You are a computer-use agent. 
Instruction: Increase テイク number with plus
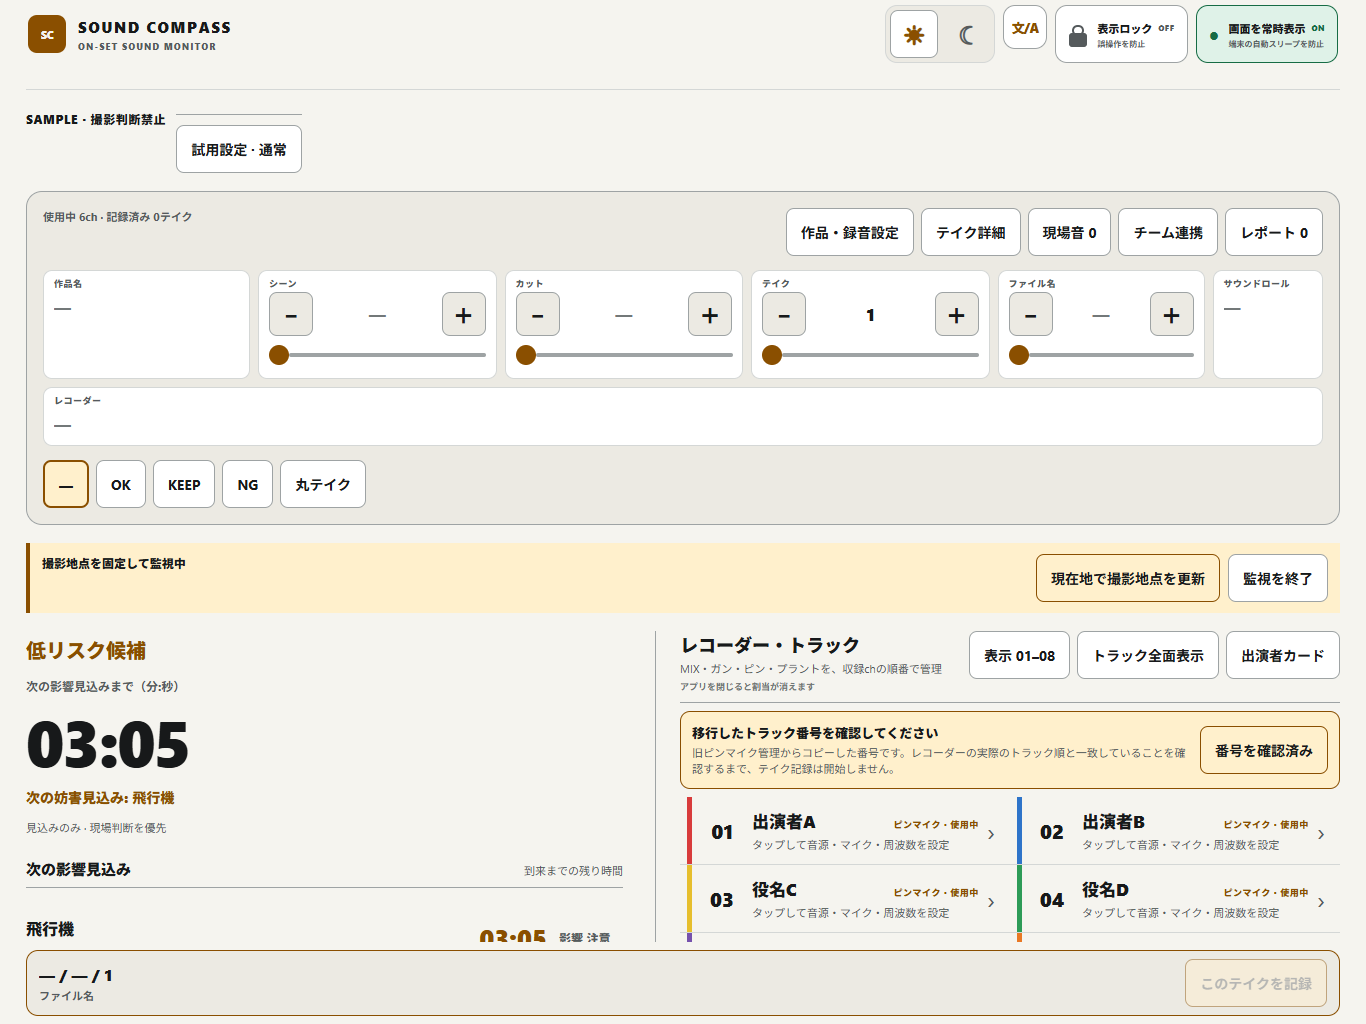[957, 315]
